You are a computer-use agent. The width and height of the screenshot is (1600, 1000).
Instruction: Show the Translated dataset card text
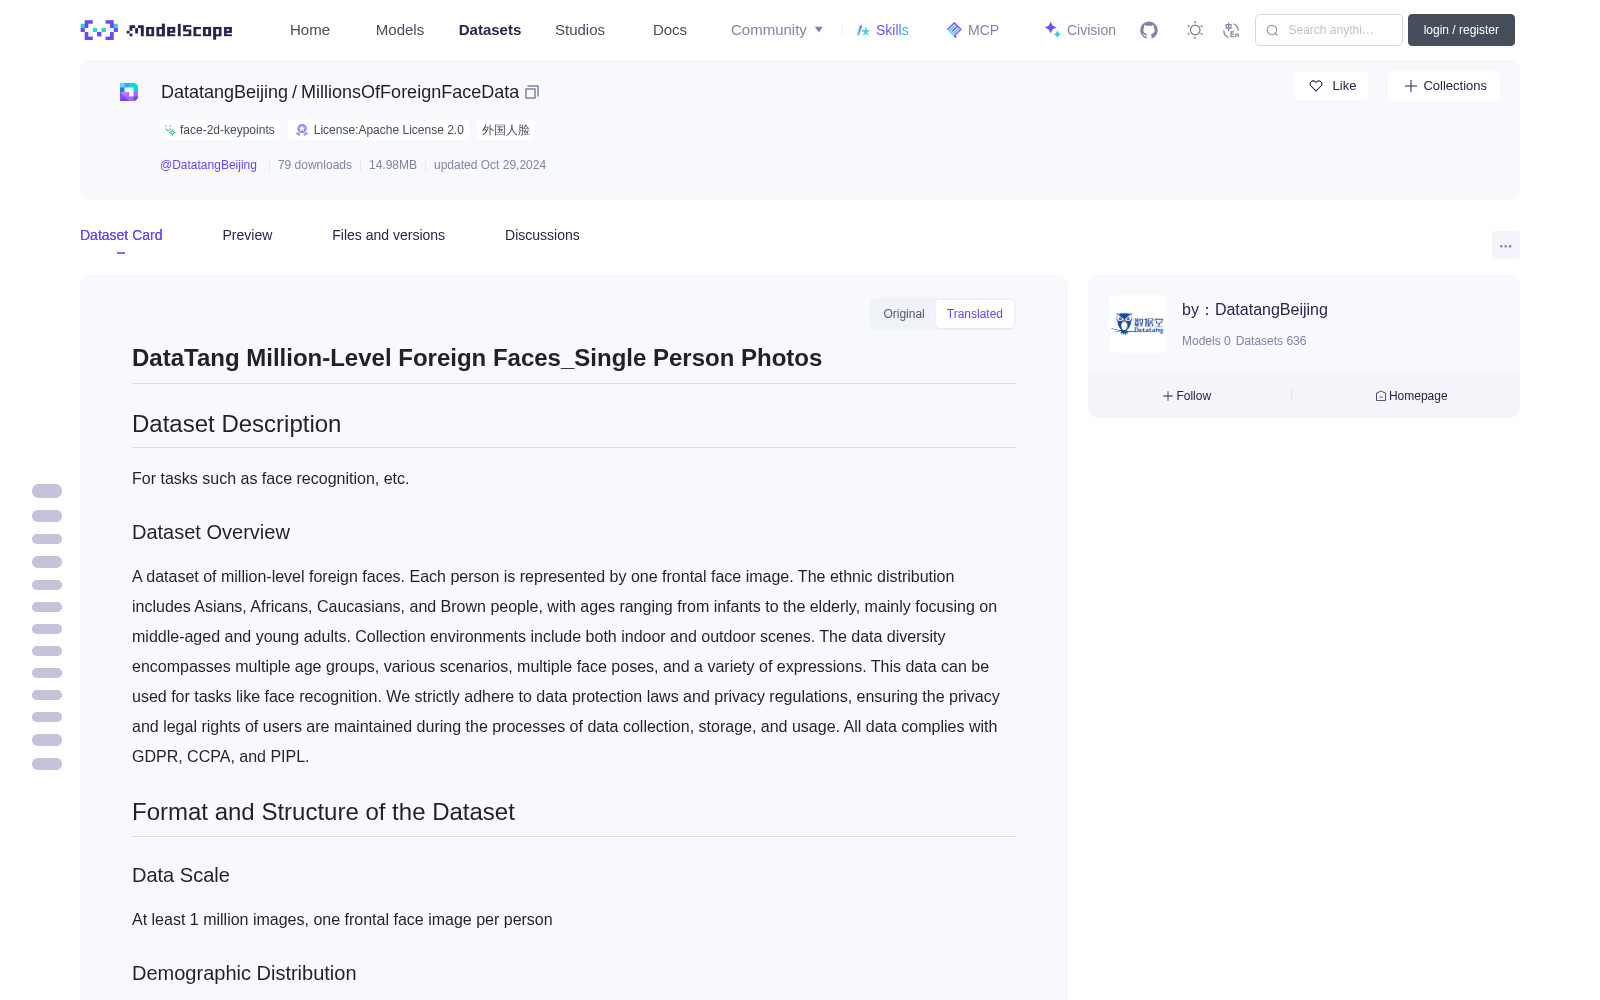click(x=975, y=314)
